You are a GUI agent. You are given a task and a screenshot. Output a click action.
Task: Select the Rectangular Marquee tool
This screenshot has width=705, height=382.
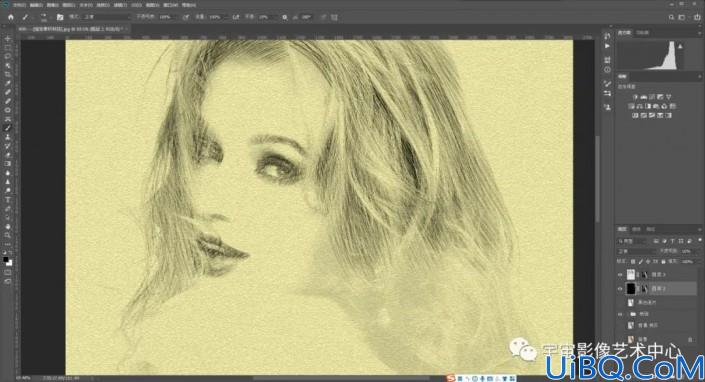[x=8, y=48]
